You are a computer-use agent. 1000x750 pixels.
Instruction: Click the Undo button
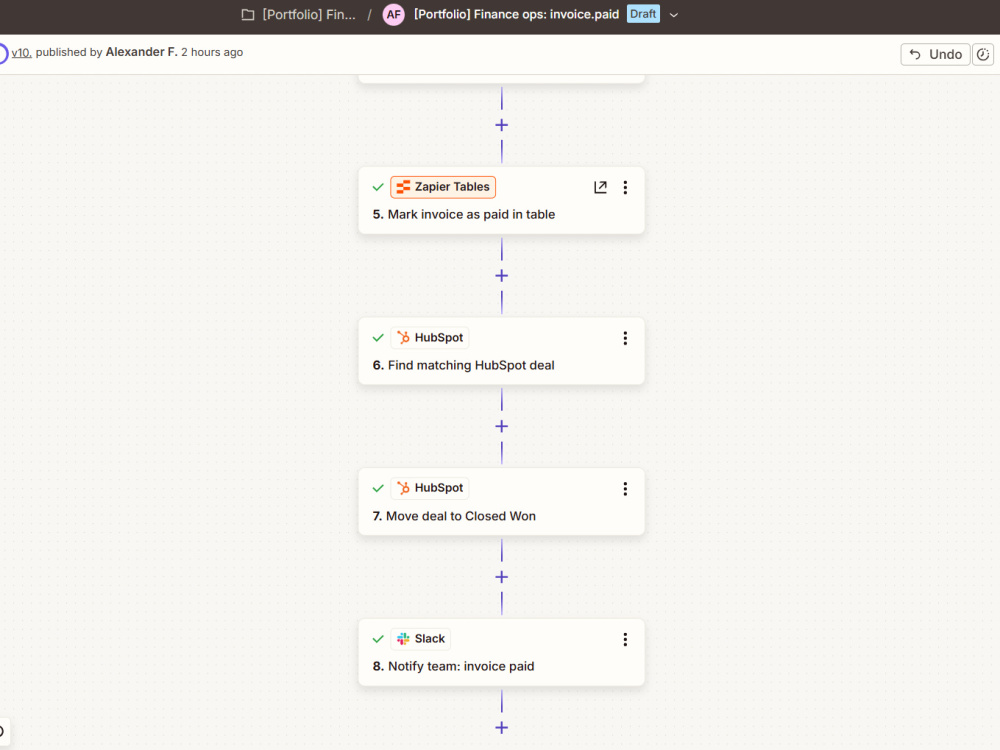(935, 54)
